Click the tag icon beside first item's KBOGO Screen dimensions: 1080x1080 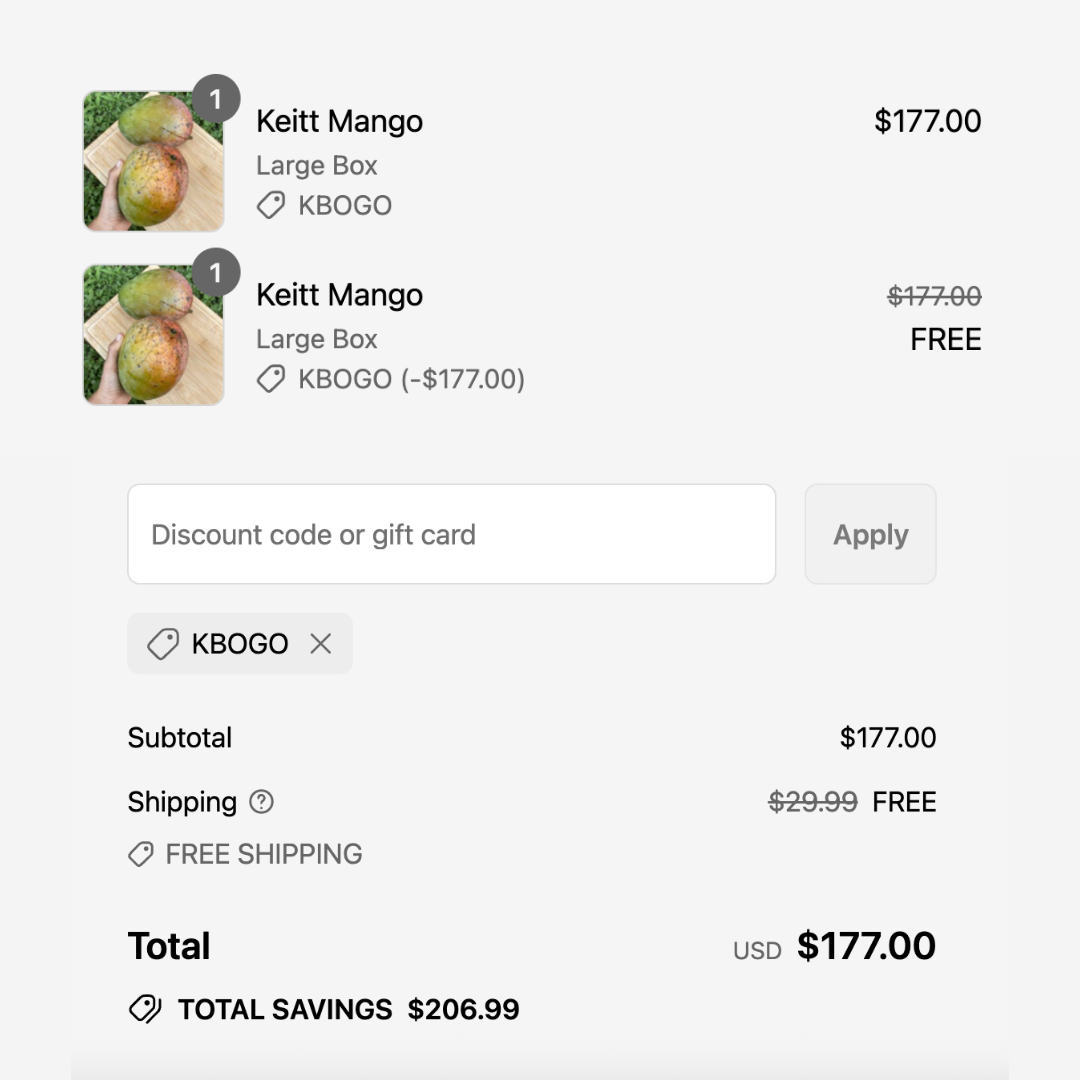tap(270, 206)
